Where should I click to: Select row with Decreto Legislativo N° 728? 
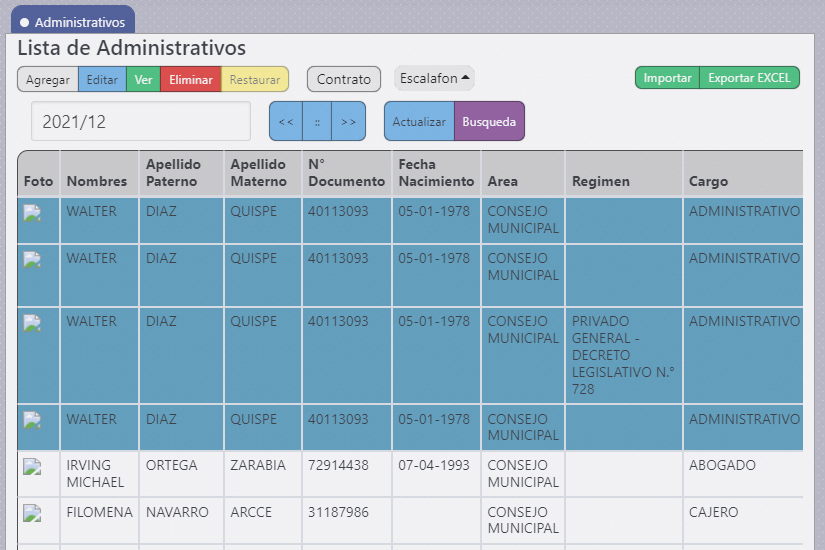[x=623, y=355]
